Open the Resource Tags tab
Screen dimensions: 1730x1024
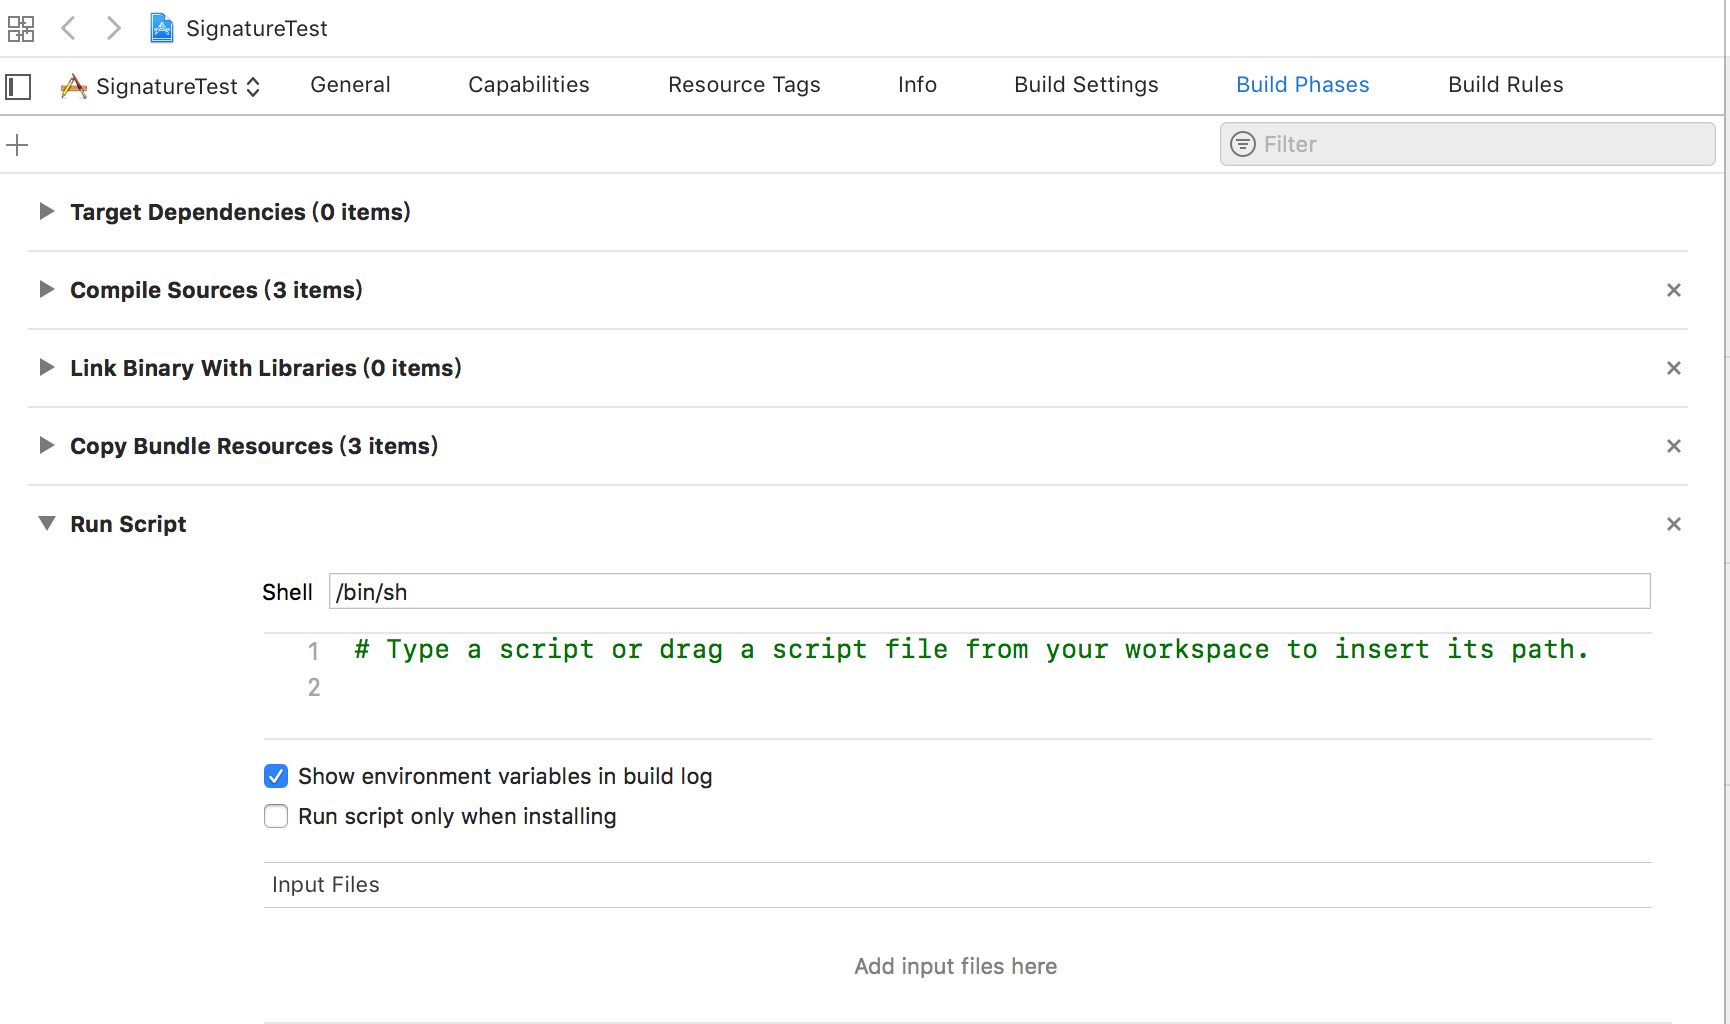coord(744,85)
